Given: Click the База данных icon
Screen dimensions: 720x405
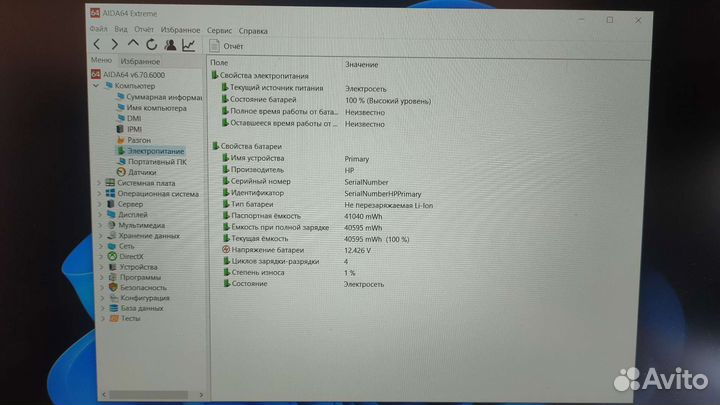Looking at the screenshot, I should click(114, 308).
